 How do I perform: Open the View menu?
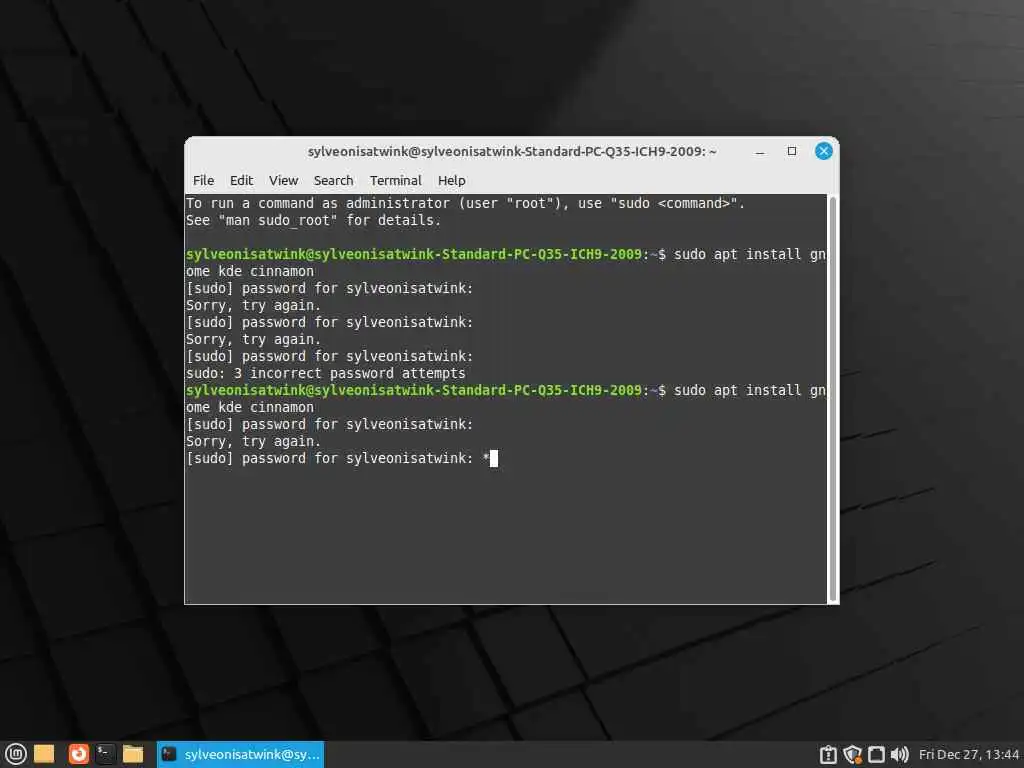[283, 180]
